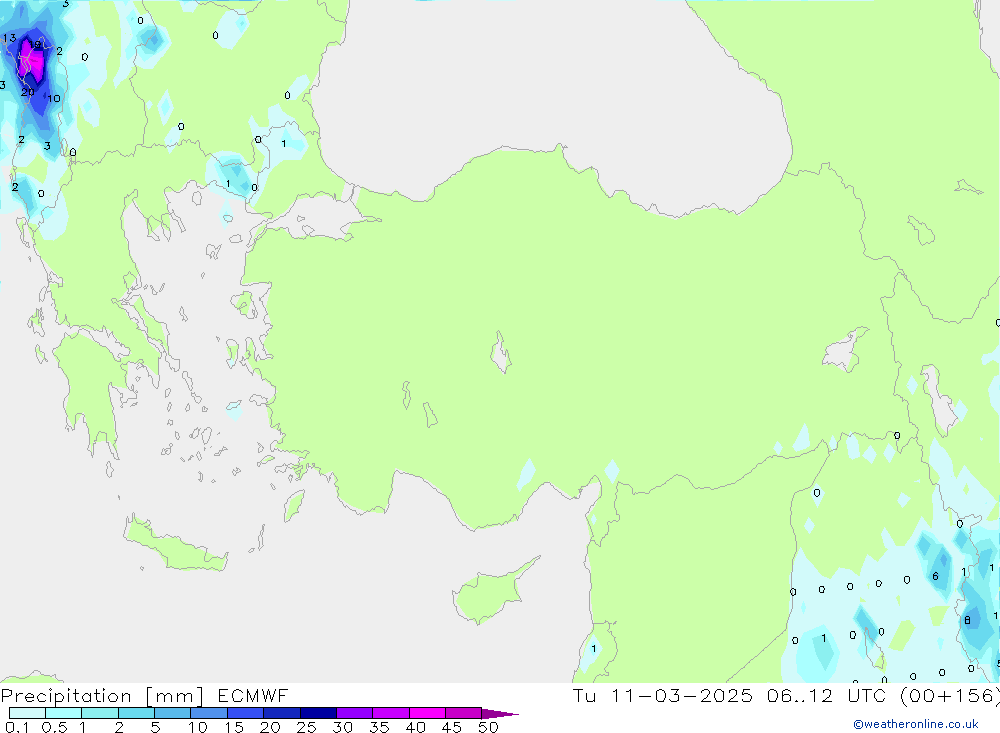Click the 0.1–0.5 mm legend color box
This screenshot has width=1000, height=733.
[x=27, y=713]
